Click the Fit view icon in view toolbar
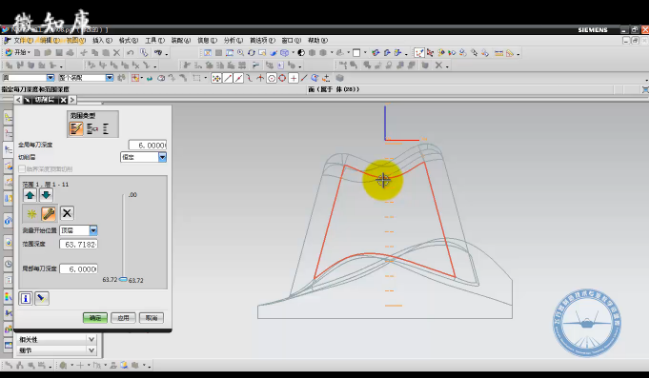The height and width of the screenshot is (378, 649). 207,53
